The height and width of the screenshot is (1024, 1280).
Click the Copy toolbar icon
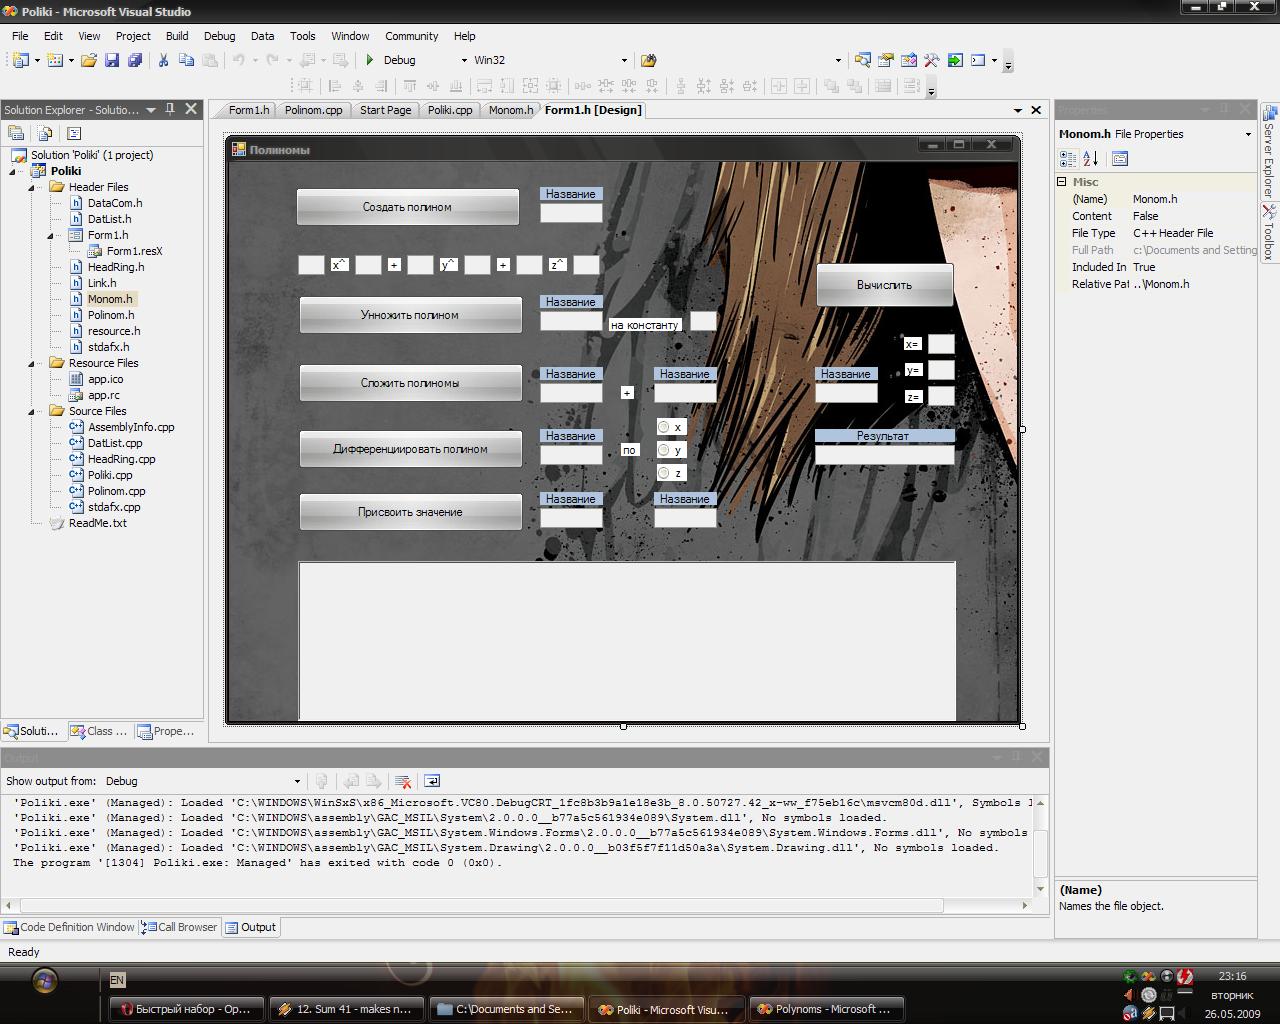(186, 60)
